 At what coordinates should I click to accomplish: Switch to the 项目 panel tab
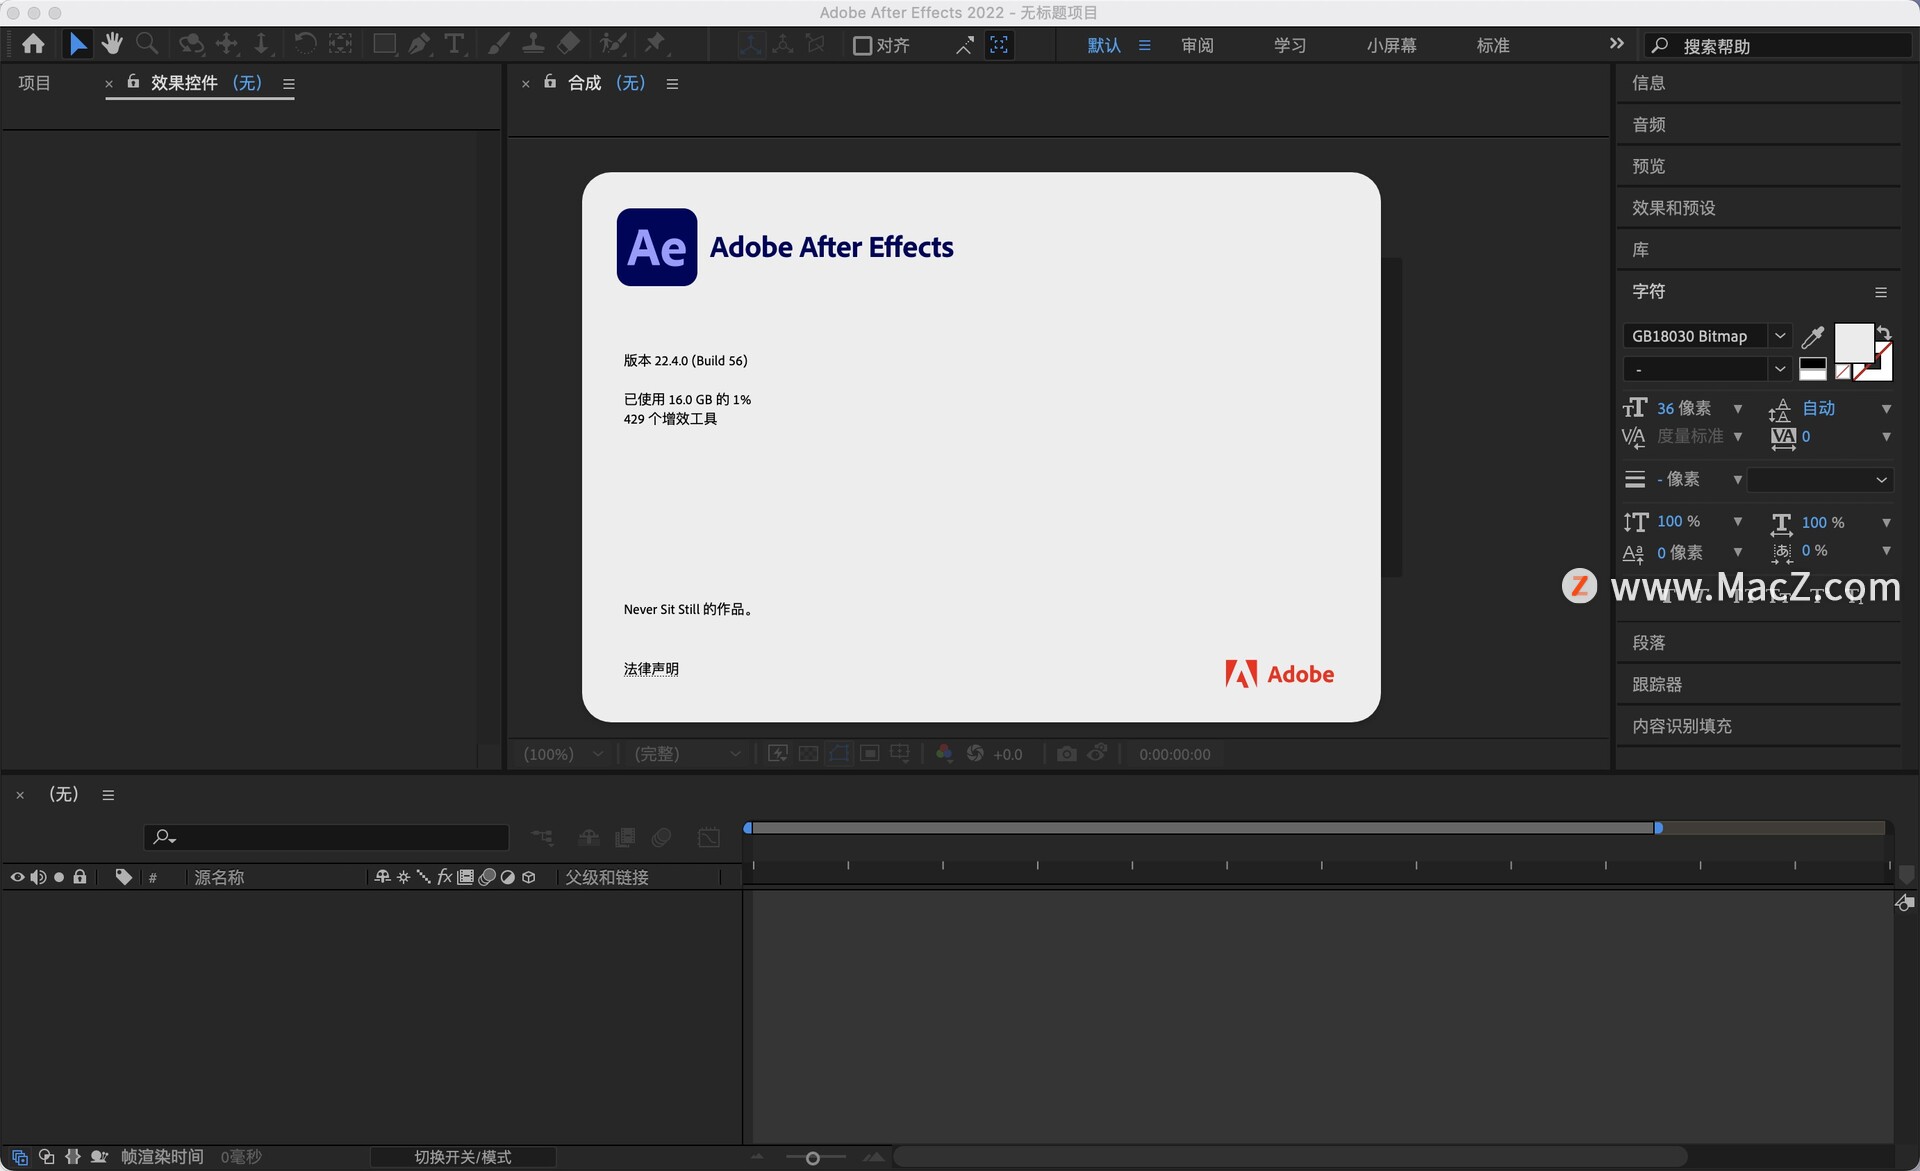click(35, 83)
